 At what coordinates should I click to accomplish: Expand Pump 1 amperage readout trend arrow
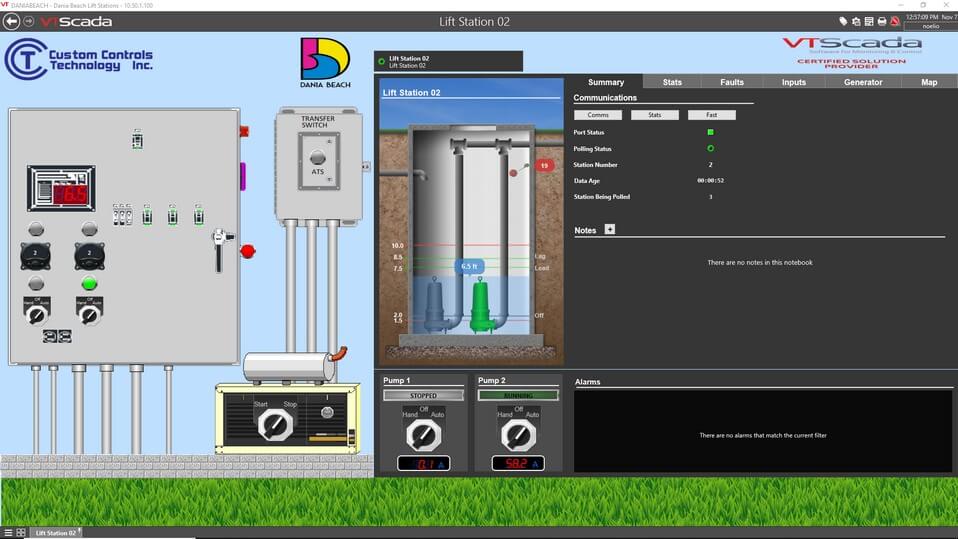point(441,464)
